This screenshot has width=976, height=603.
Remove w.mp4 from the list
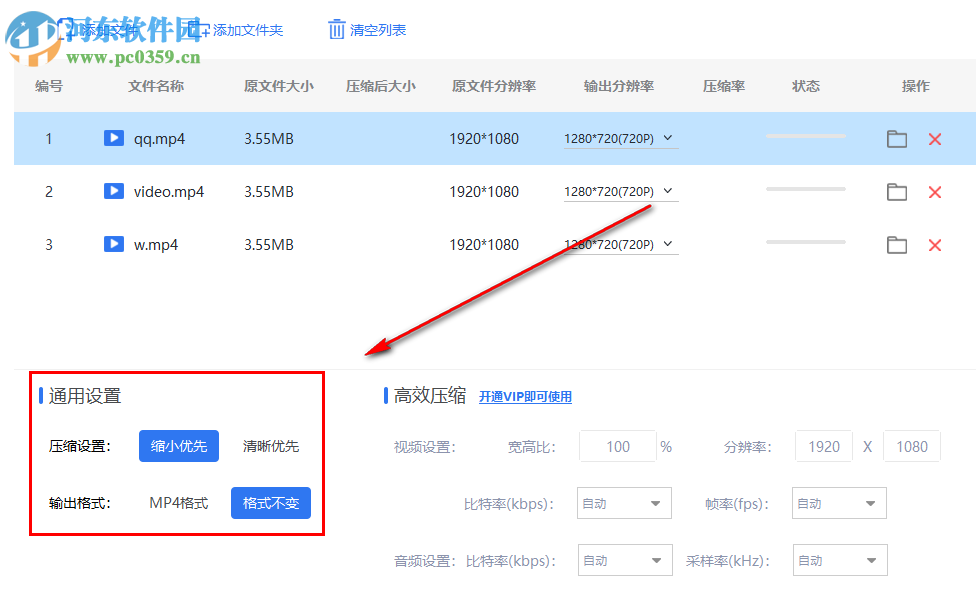935,244
